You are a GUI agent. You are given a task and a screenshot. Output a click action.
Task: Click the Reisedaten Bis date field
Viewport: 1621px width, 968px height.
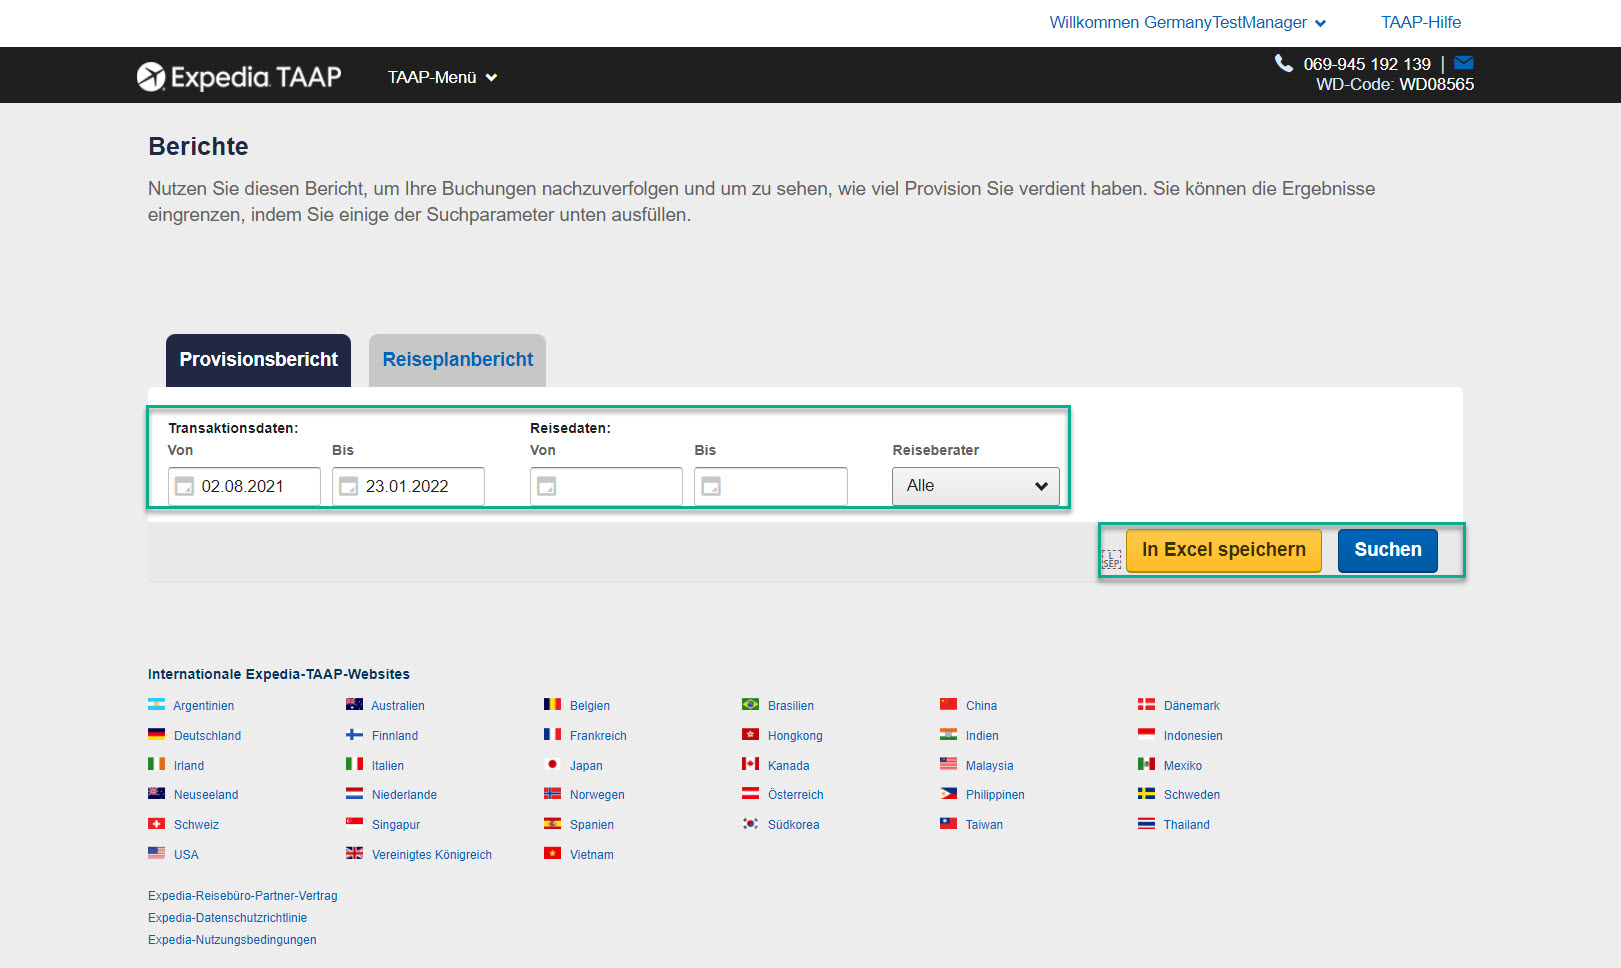pos(771,486)
